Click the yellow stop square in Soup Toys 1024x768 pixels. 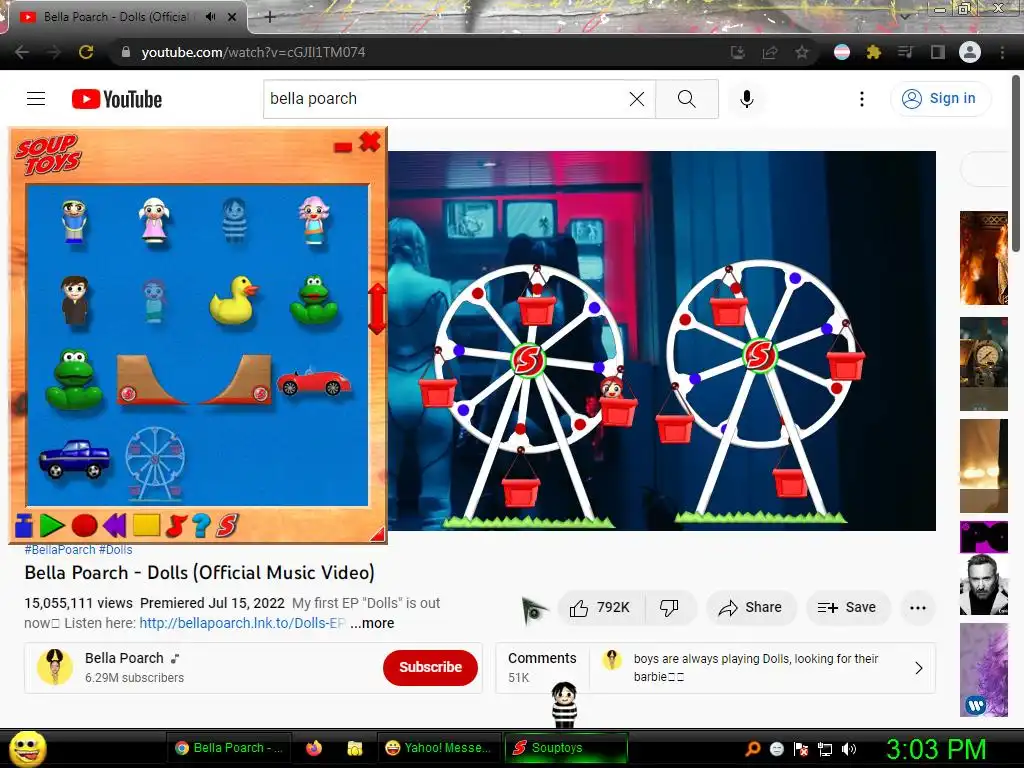(146, 526)
